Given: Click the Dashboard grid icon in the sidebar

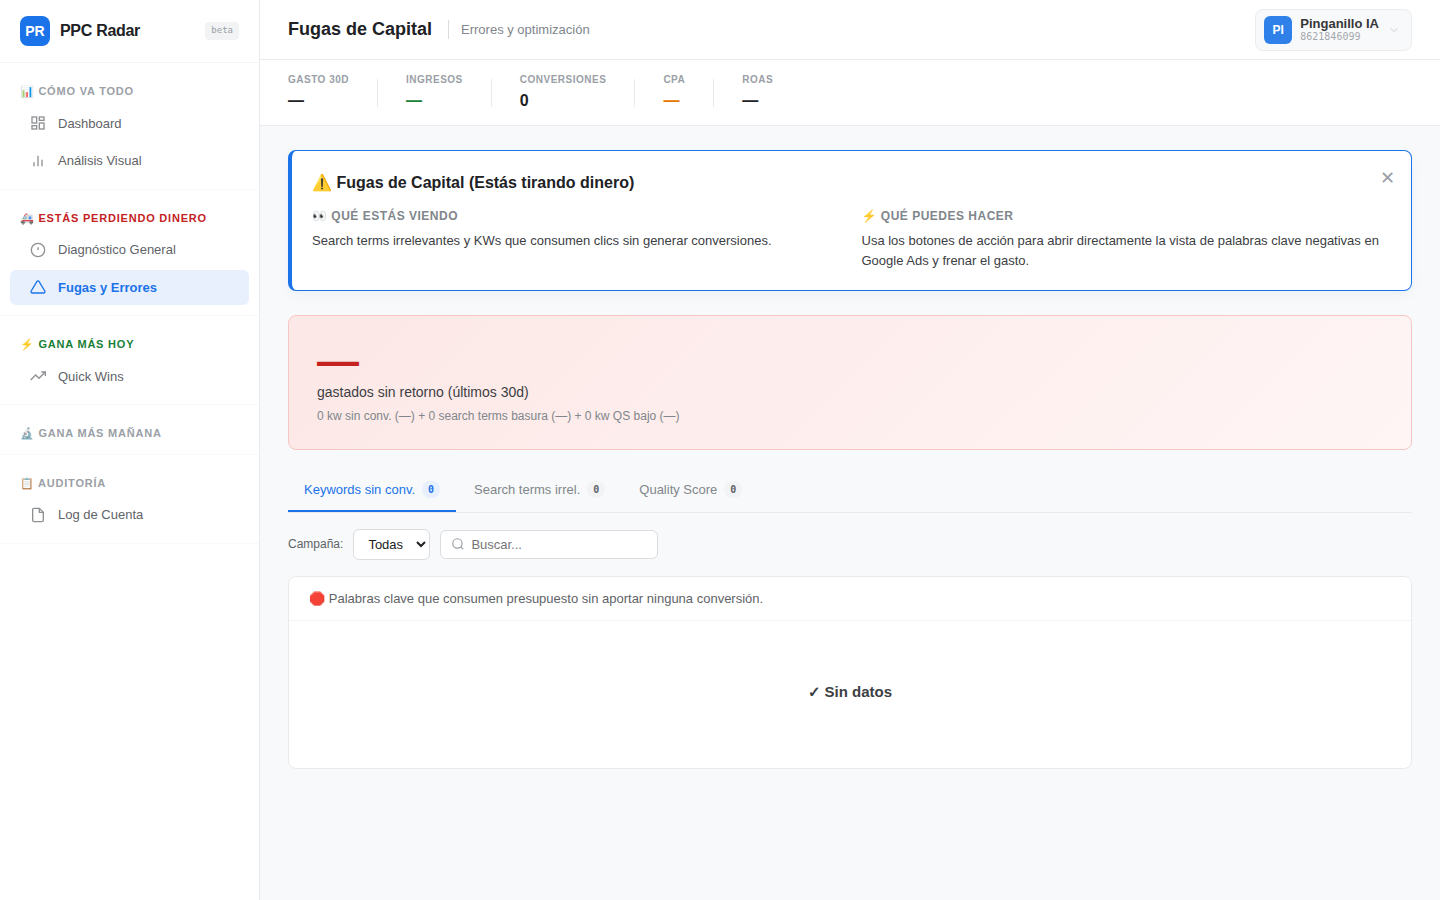Looking at the screenshot, I should [38, 123].
